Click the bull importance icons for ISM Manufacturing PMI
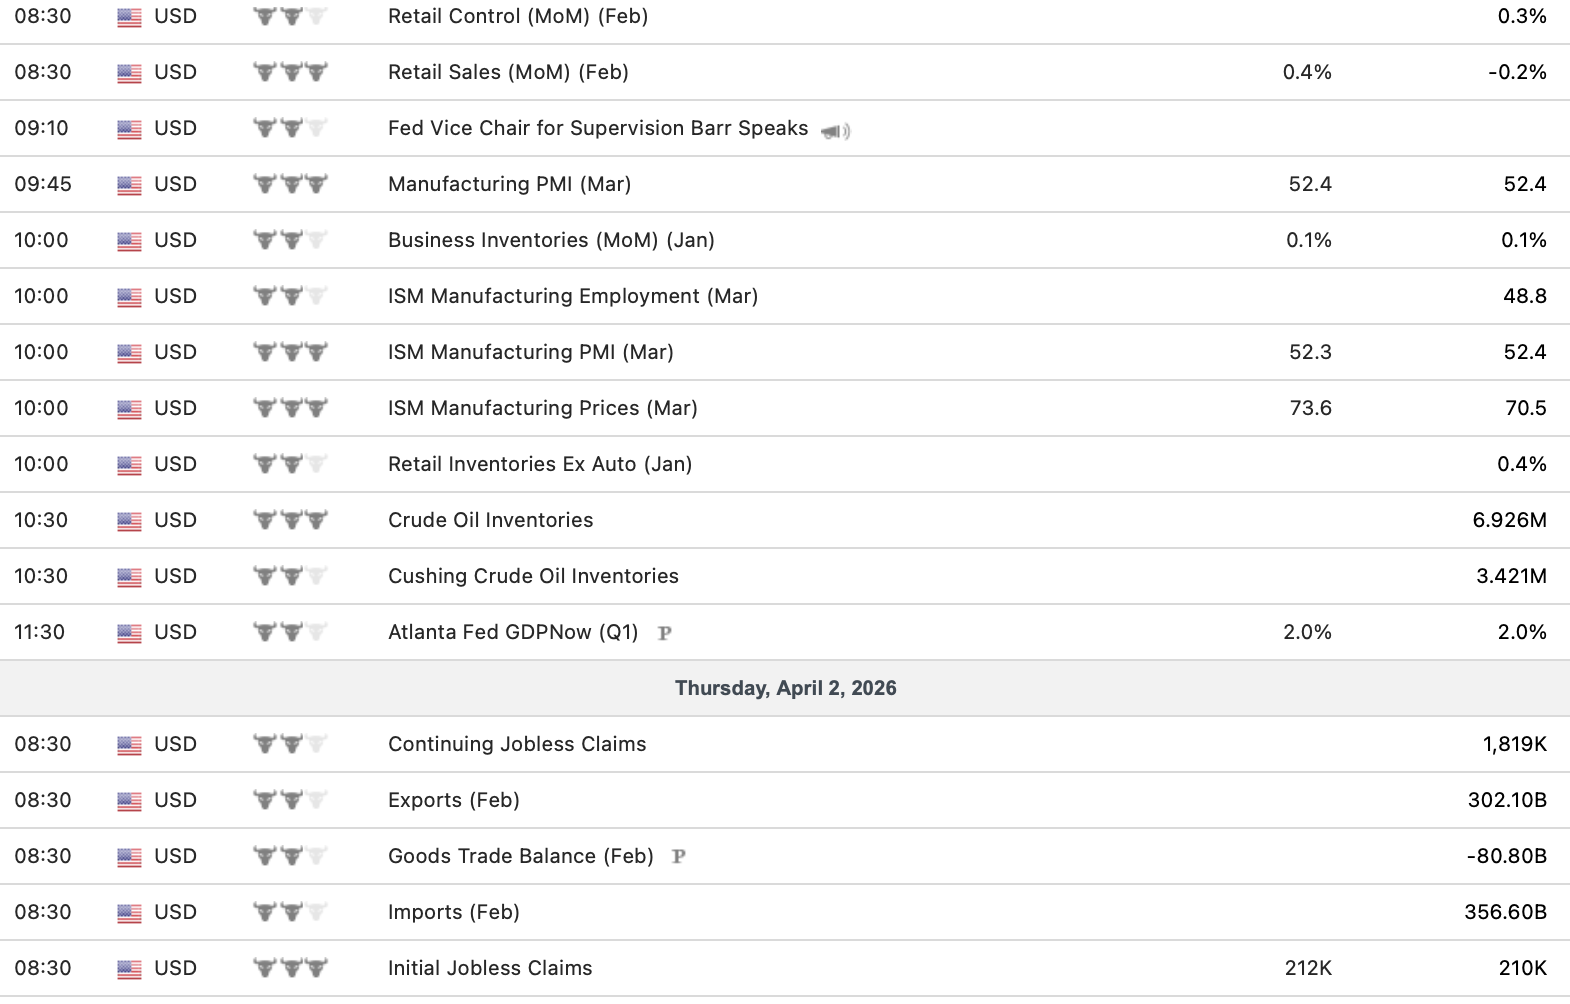The height and width of the screenshot is (1004, 1570). 290,352
